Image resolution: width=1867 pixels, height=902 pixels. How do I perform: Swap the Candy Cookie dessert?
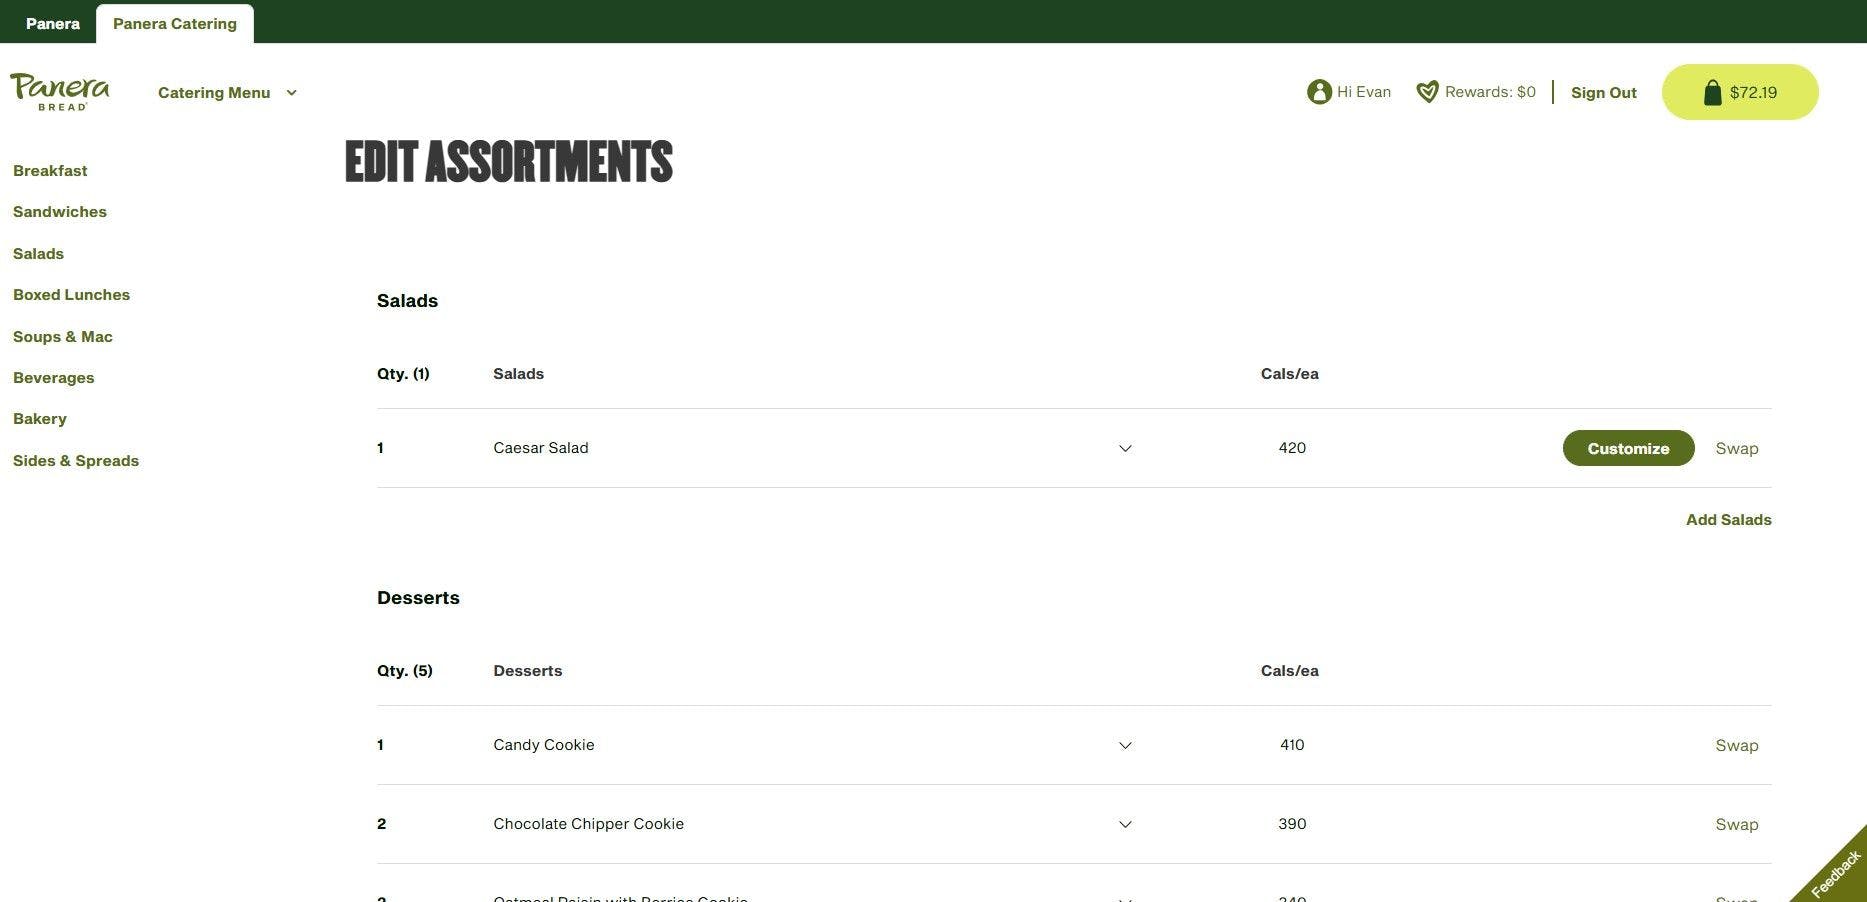[x=1736, y=745]
